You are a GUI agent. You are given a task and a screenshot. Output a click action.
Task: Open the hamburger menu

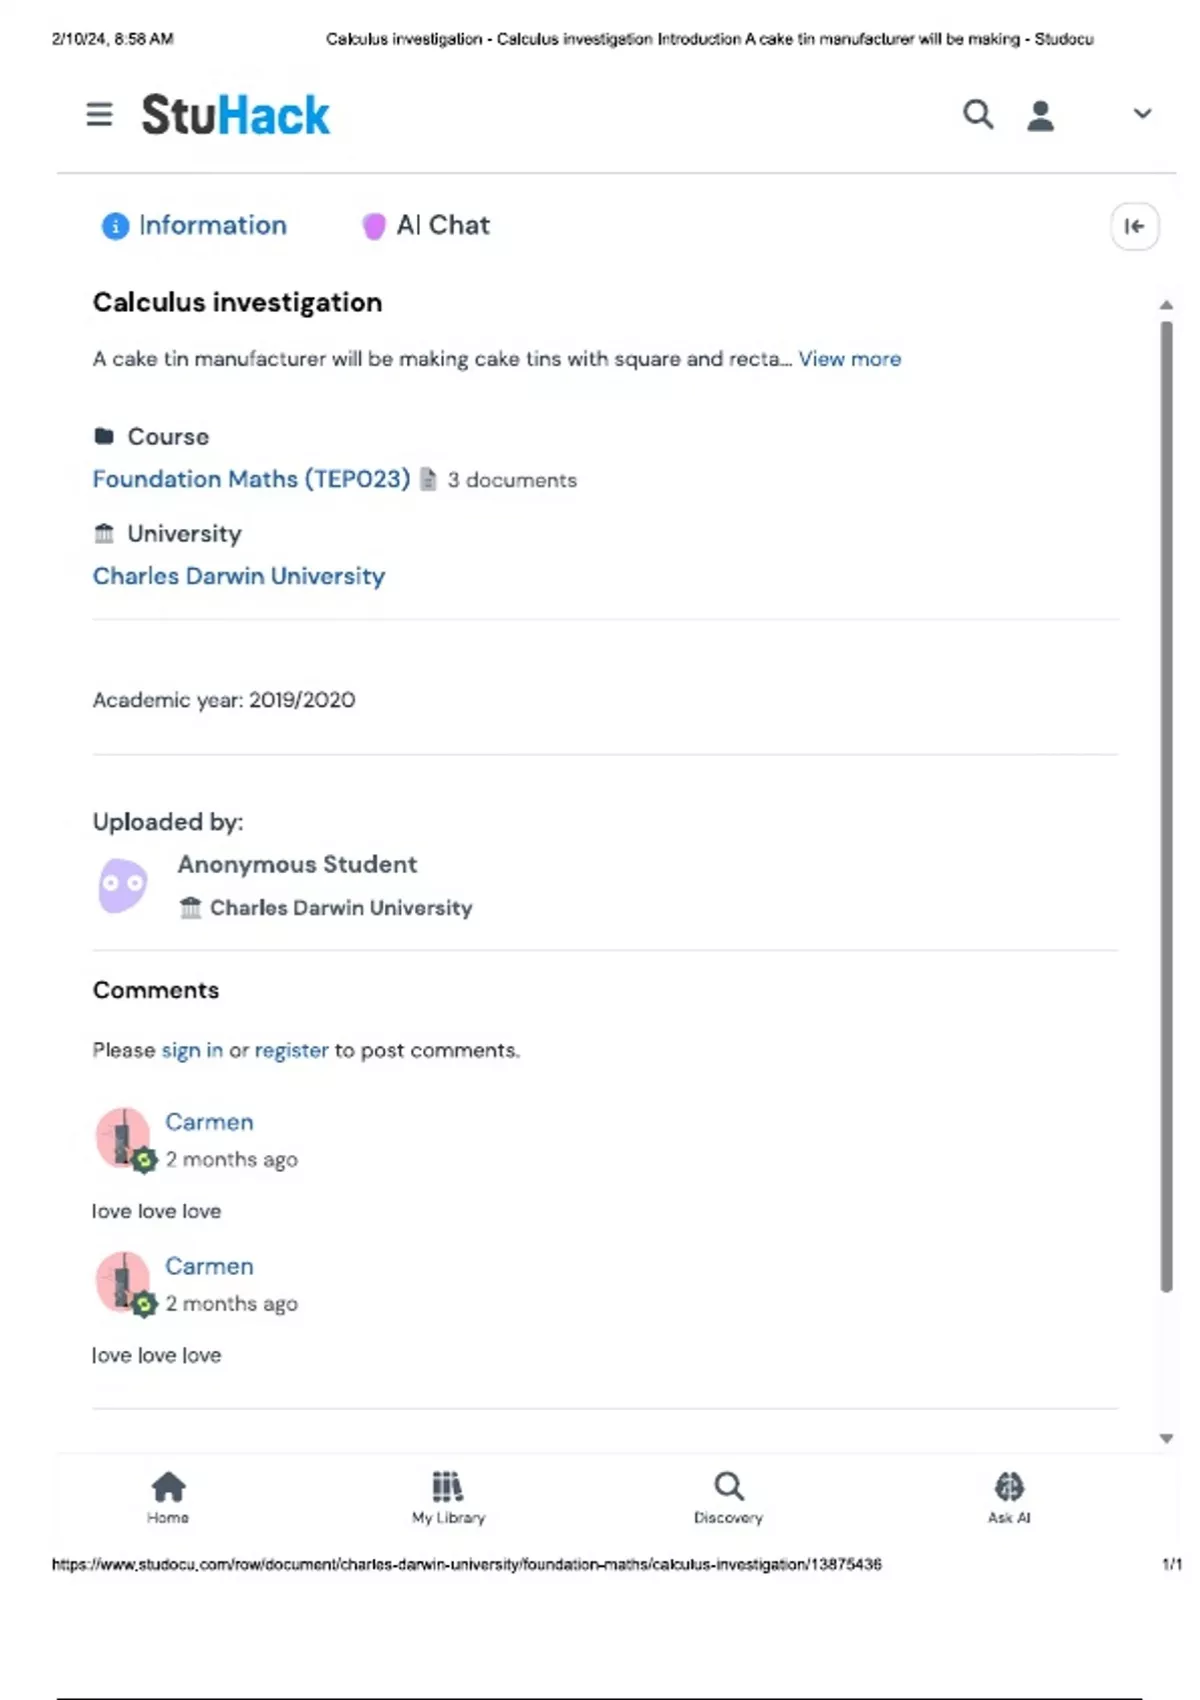(99, 114)
